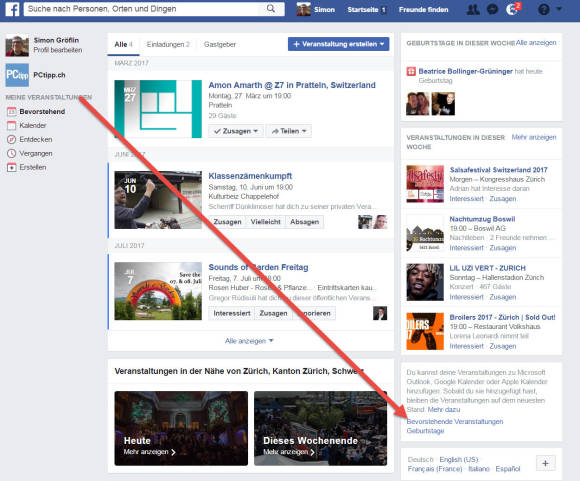Expand the Alle anzeigen events list

(x=249, y=341)
